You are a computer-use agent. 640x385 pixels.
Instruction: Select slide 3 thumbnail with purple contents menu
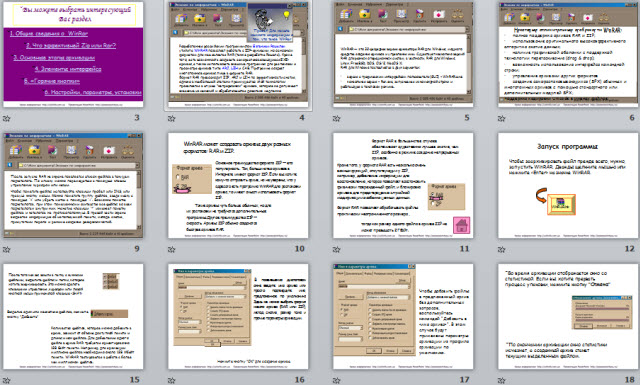point(73,54)
